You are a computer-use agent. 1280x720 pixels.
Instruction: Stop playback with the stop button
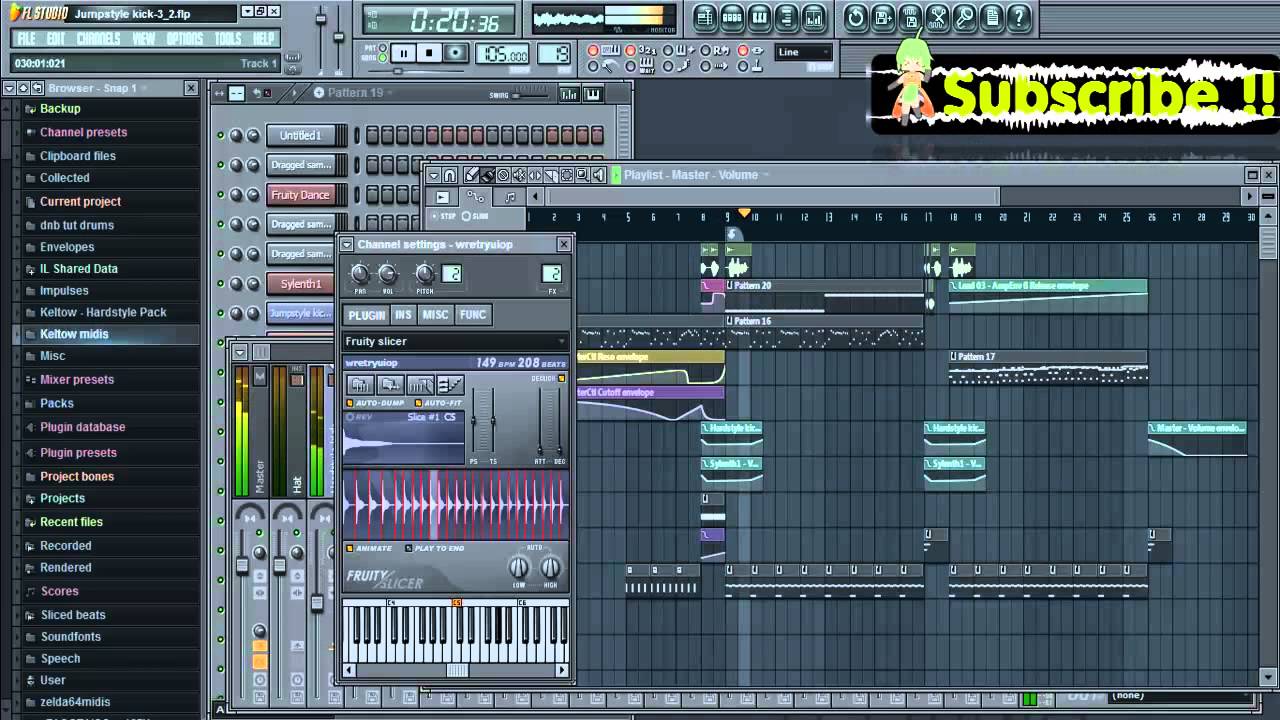click(429, 53)
